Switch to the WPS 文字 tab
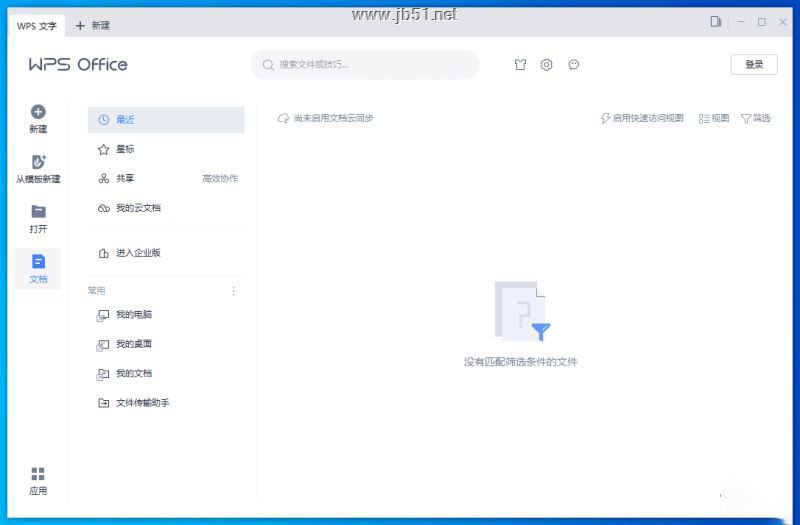800x525 pixels. [x=37, y=26]
